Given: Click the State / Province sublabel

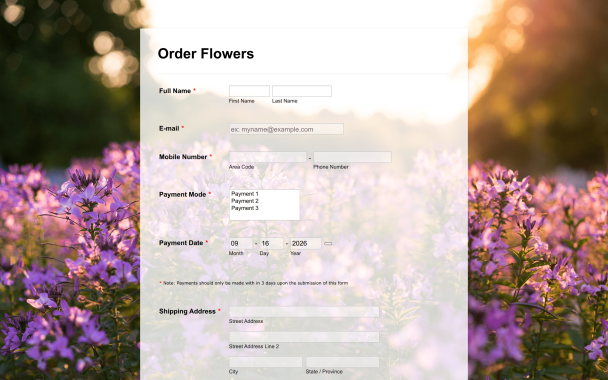Looking at the screenshot, I should pyautogui.click(x=324, y=371).
